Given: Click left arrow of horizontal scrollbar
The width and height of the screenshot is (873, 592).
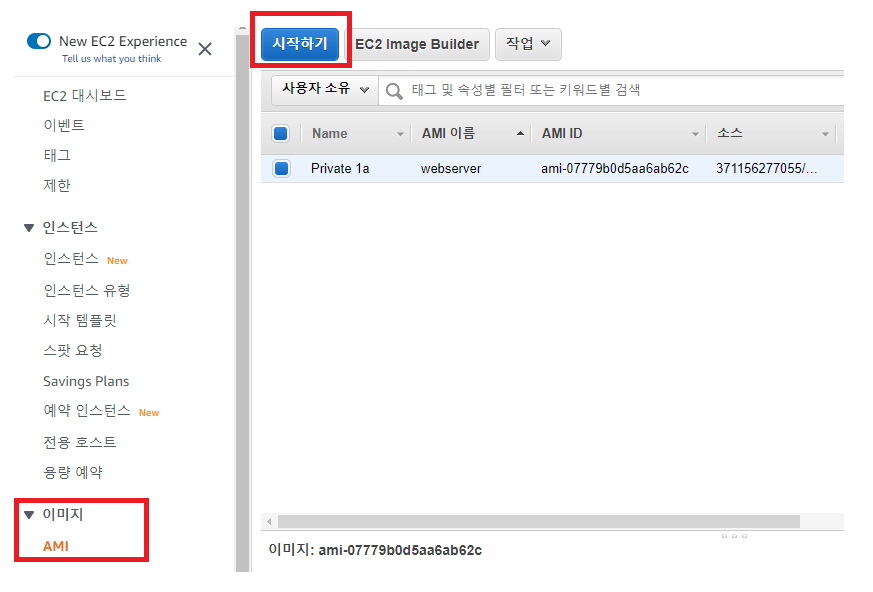Looking at the screenshot, I should 269,521.
